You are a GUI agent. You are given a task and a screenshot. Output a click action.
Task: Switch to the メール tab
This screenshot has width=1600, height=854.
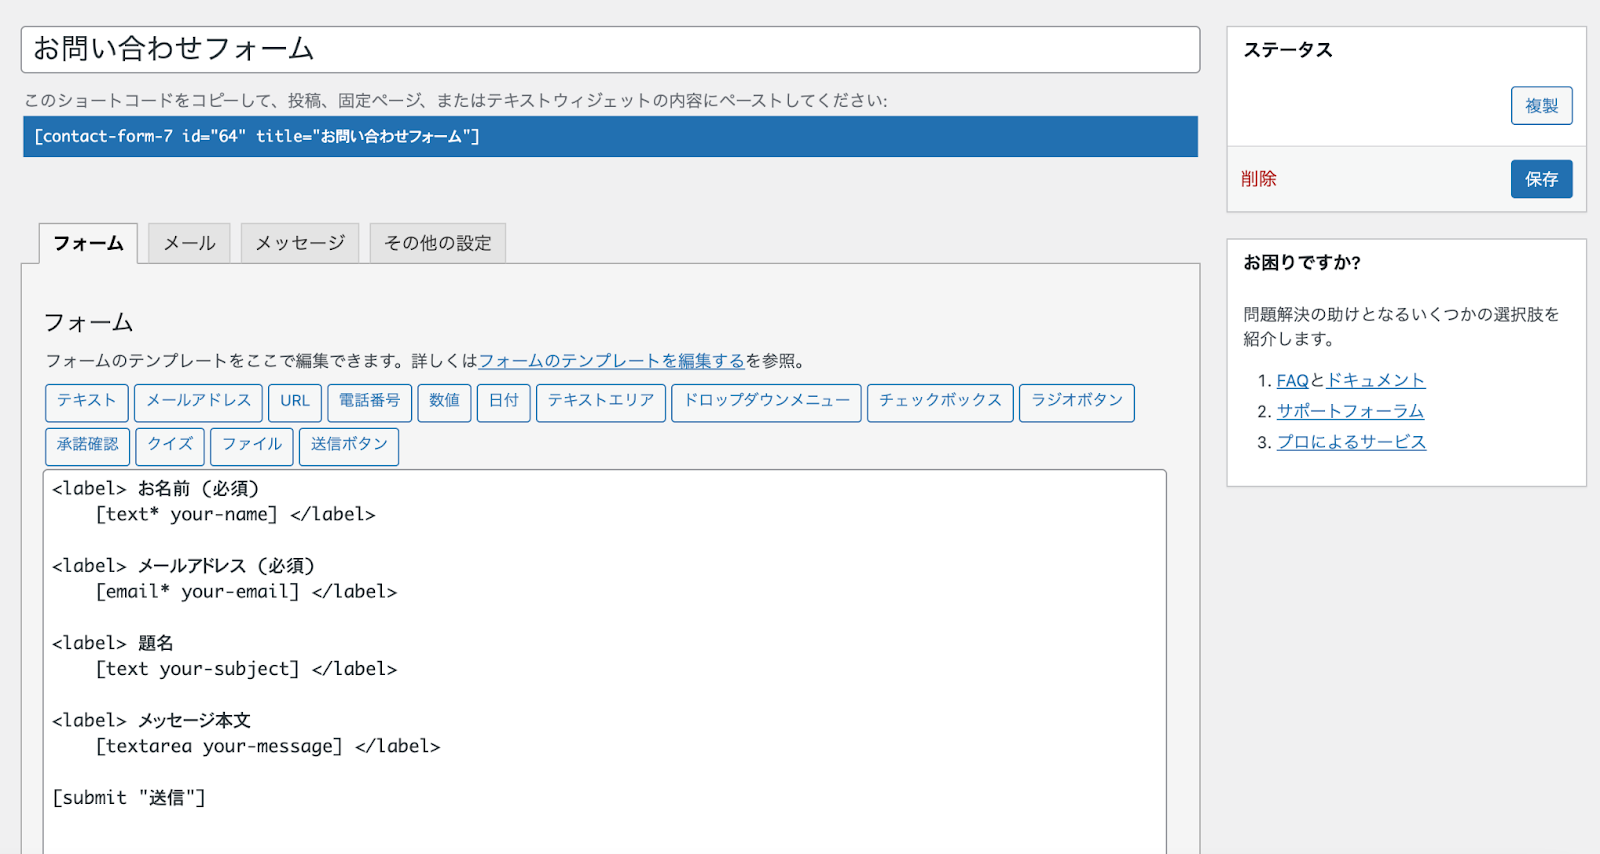189,243
